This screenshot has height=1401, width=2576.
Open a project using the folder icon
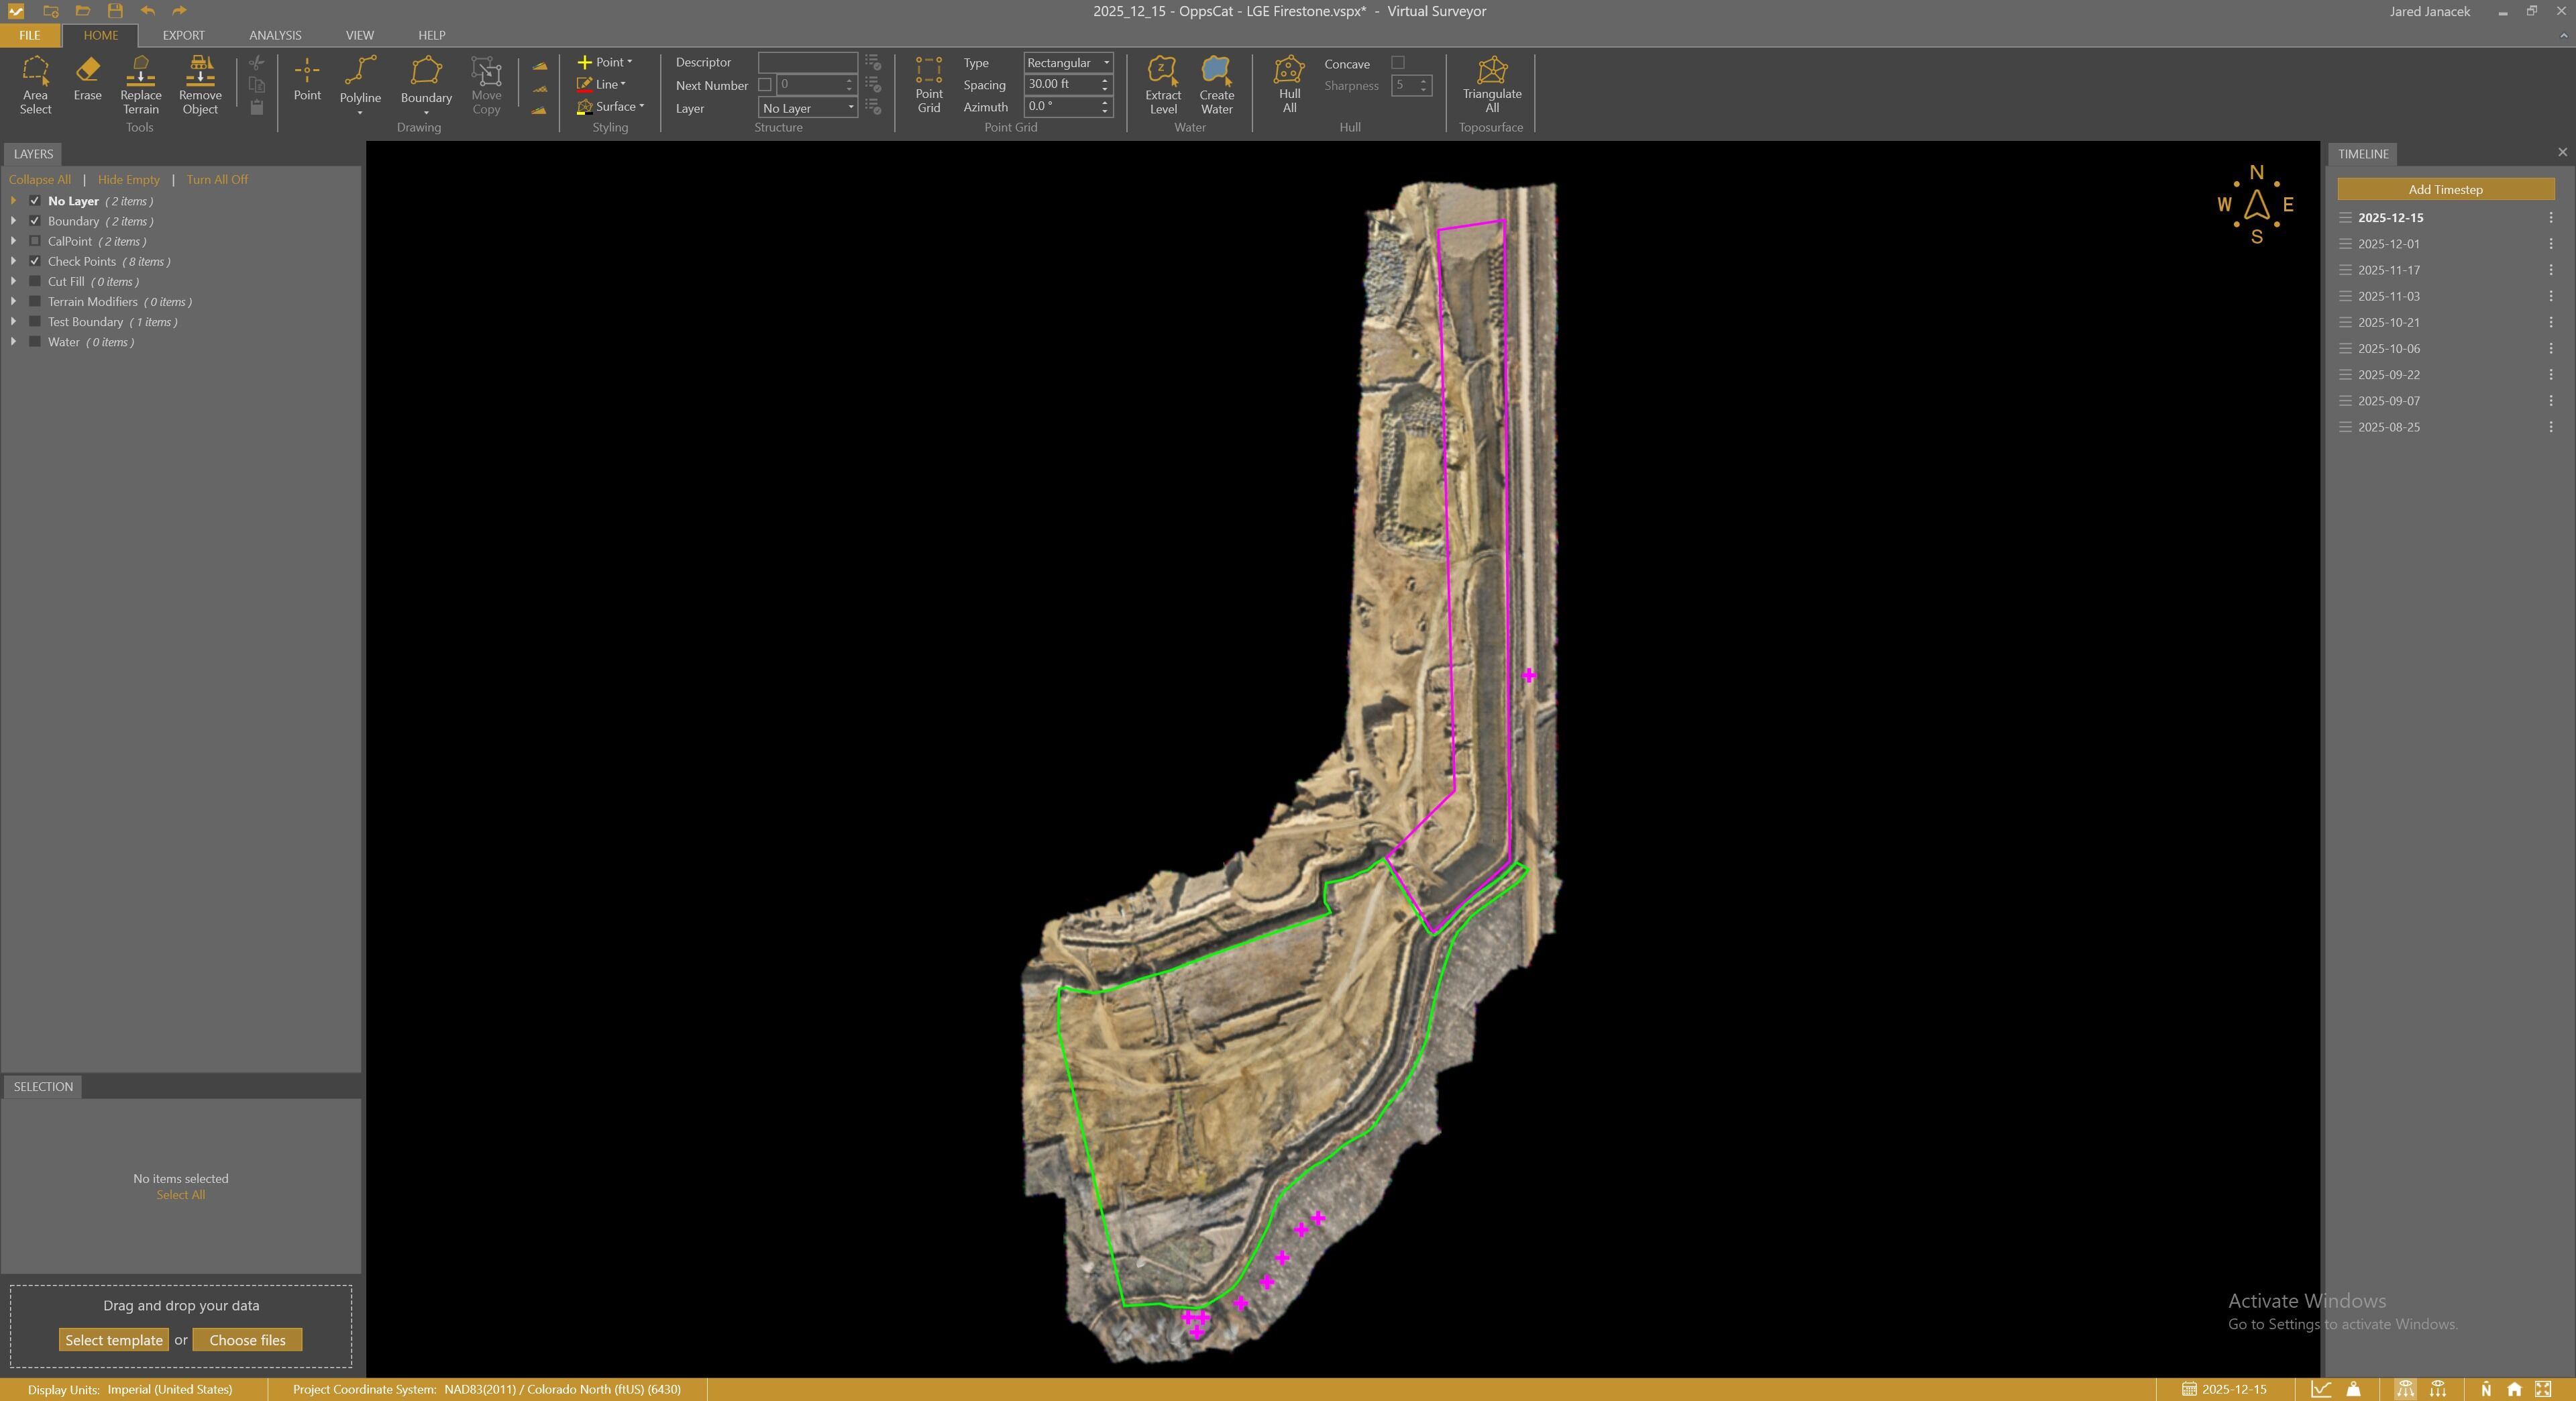pyautogui.click(x=83, y=11)
